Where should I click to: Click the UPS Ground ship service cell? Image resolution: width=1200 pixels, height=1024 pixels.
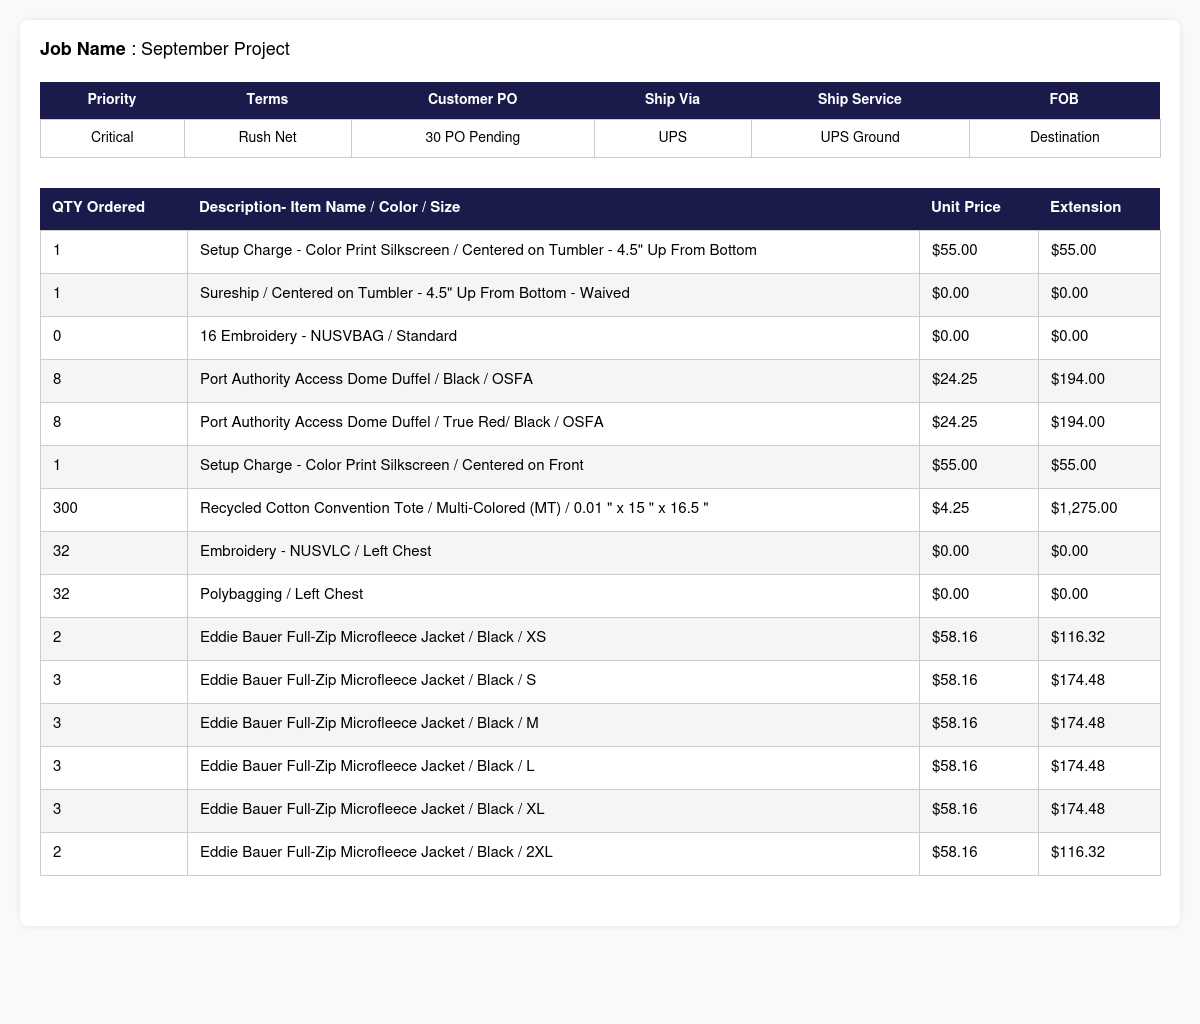click(x=860, y=138)
